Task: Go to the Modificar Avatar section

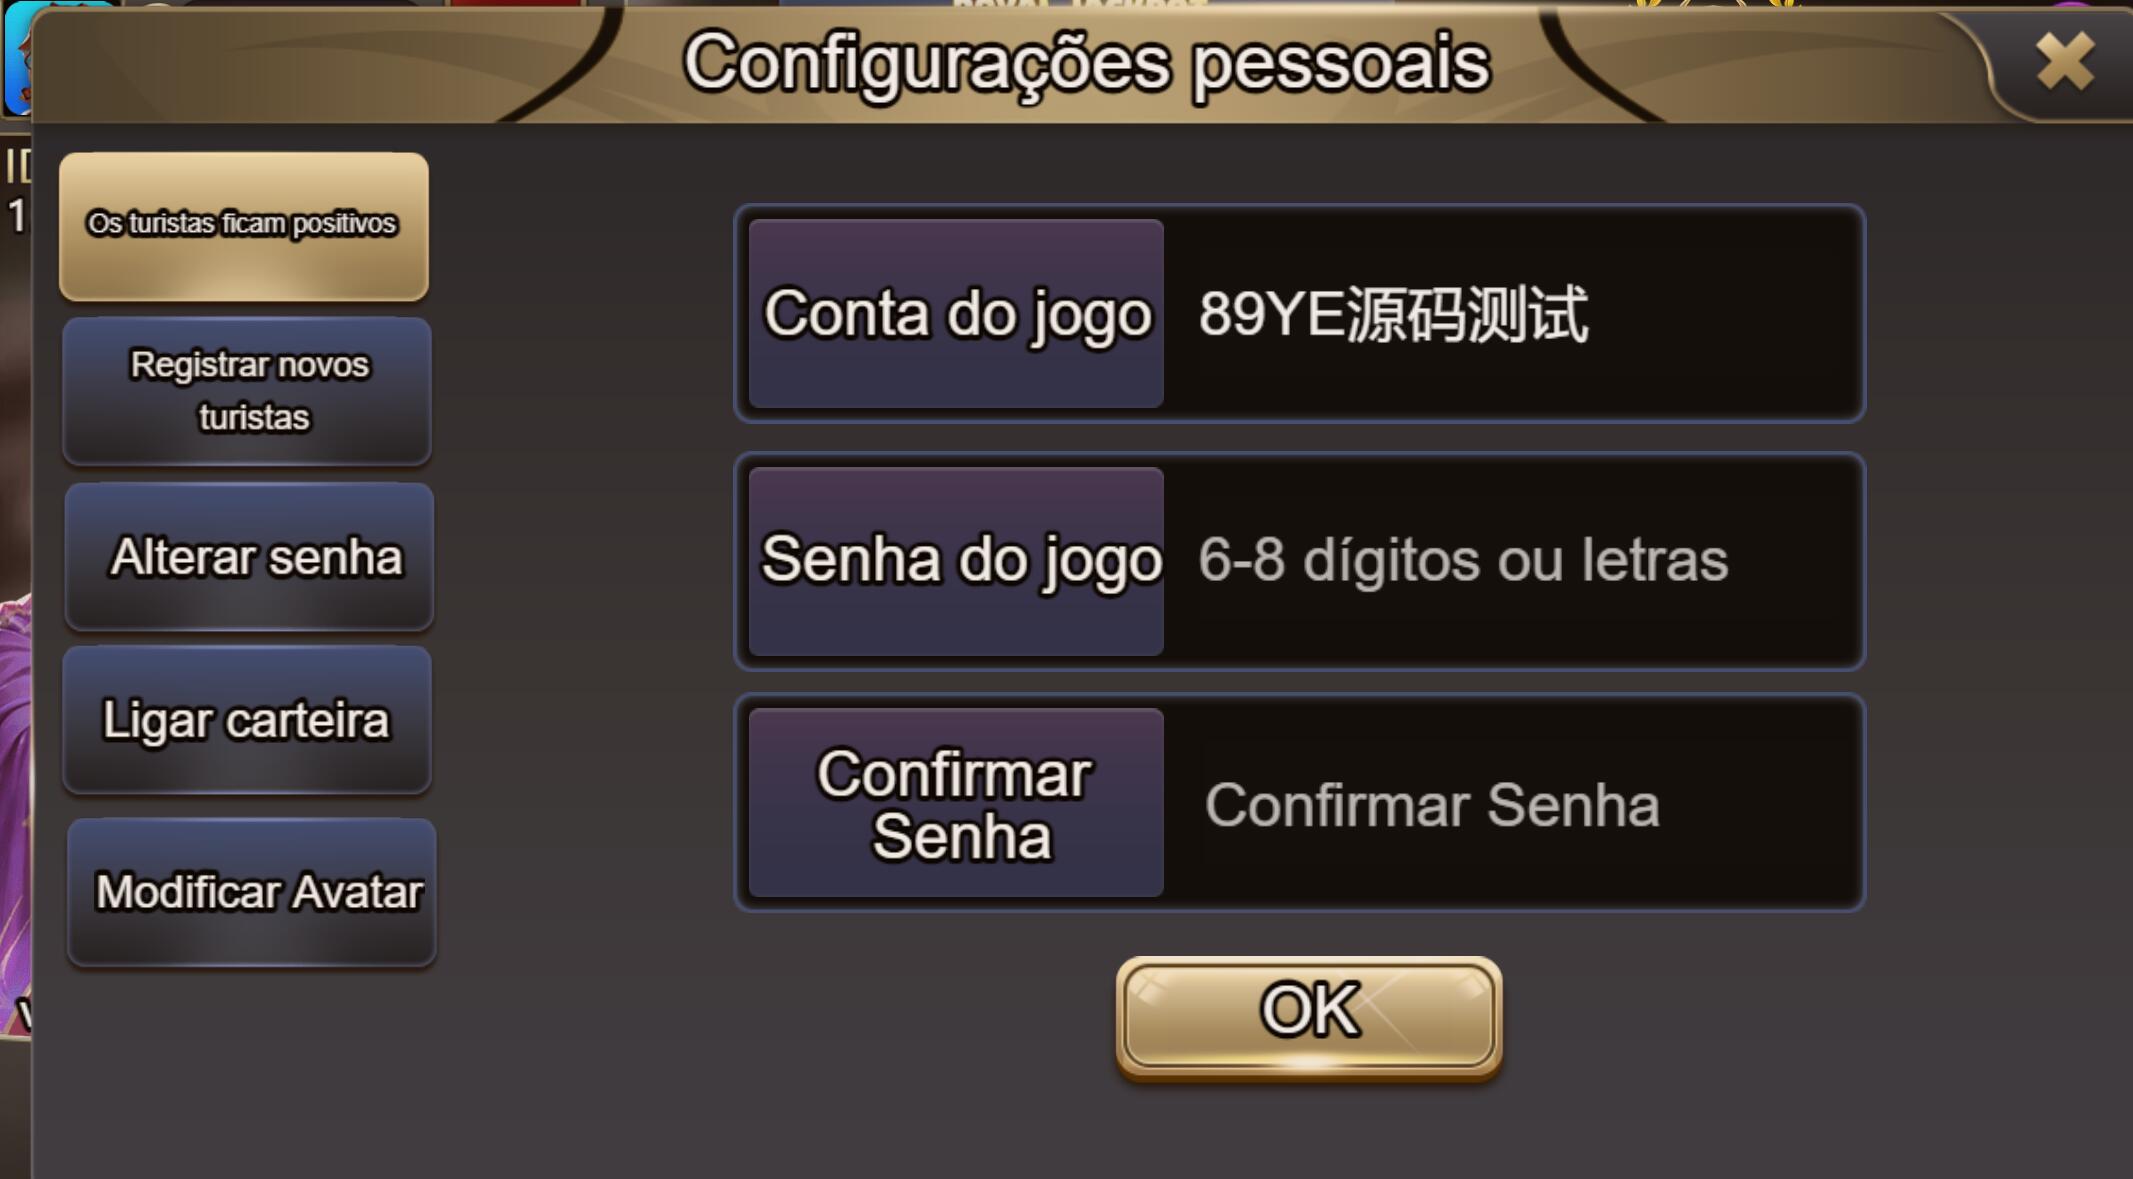Action: [251, 892]
